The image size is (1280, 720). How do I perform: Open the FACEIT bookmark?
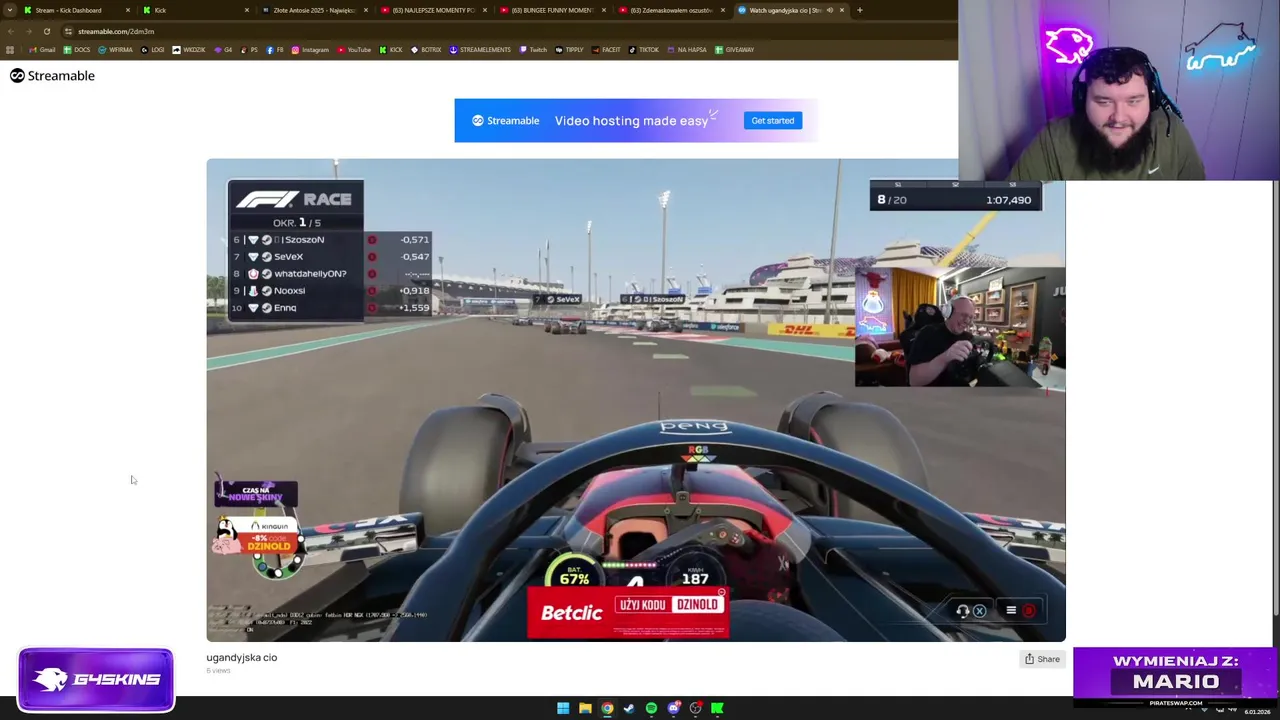coord(606,49)
